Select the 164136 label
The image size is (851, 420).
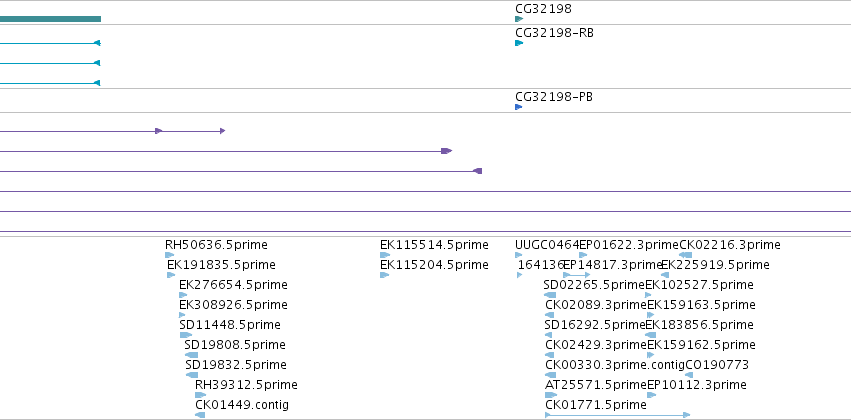click(x=541, y=265)
